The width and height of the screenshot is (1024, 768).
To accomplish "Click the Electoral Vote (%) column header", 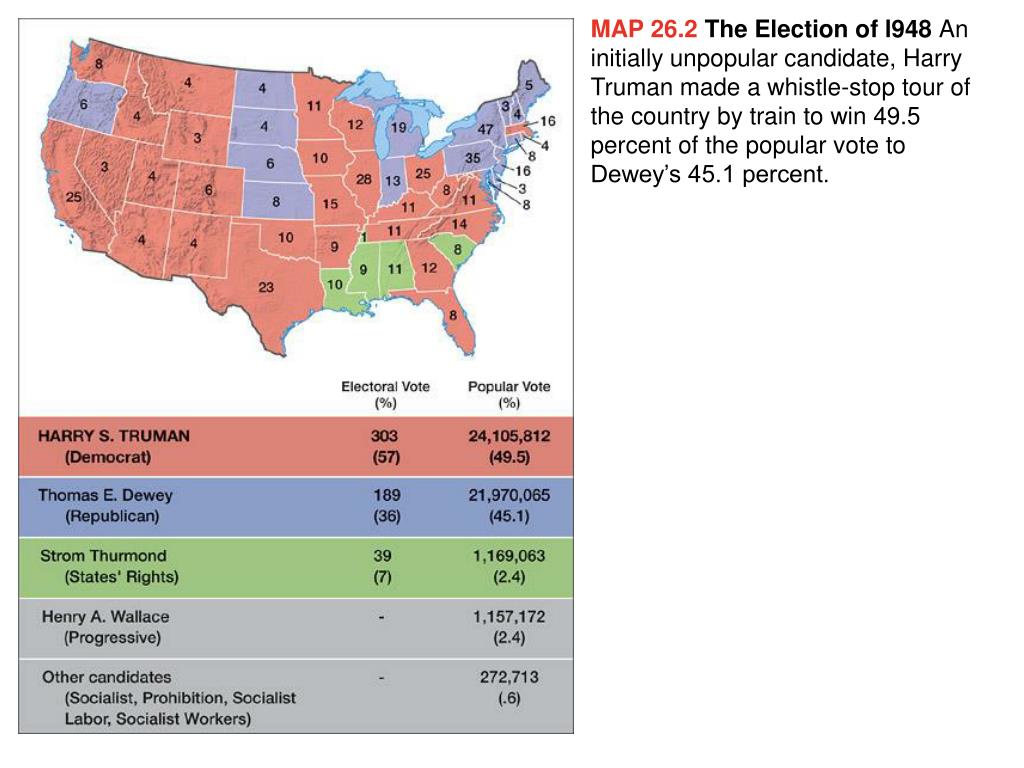I will pyautogui.click(x=385, y=394).
